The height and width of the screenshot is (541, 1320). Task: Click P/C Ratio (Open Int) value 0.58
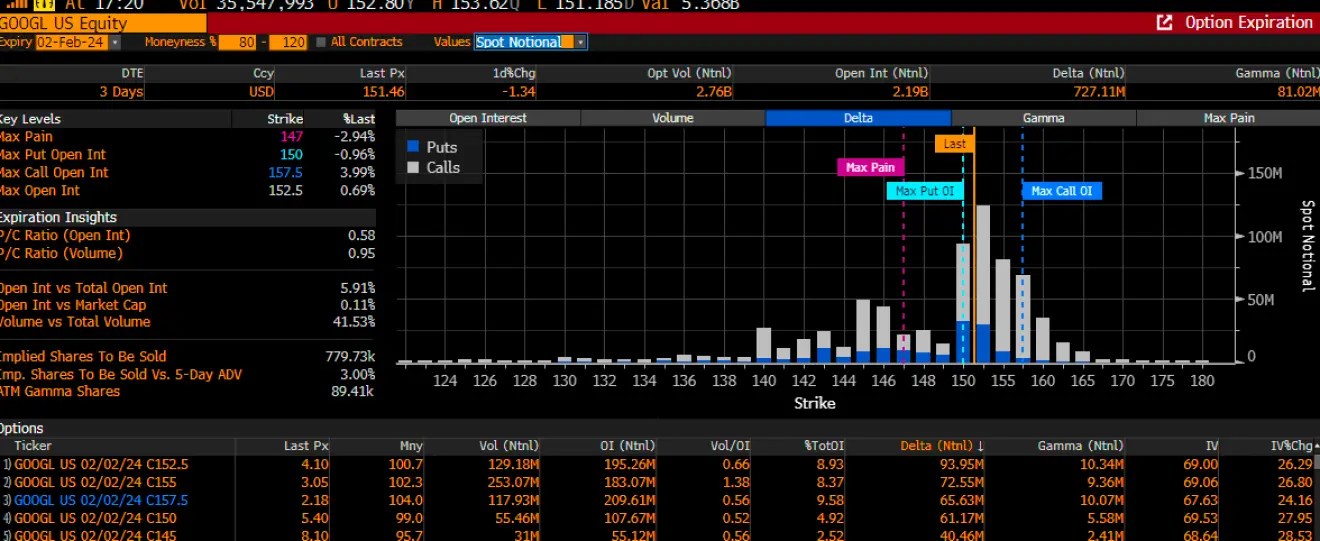[x=359, y=235]
